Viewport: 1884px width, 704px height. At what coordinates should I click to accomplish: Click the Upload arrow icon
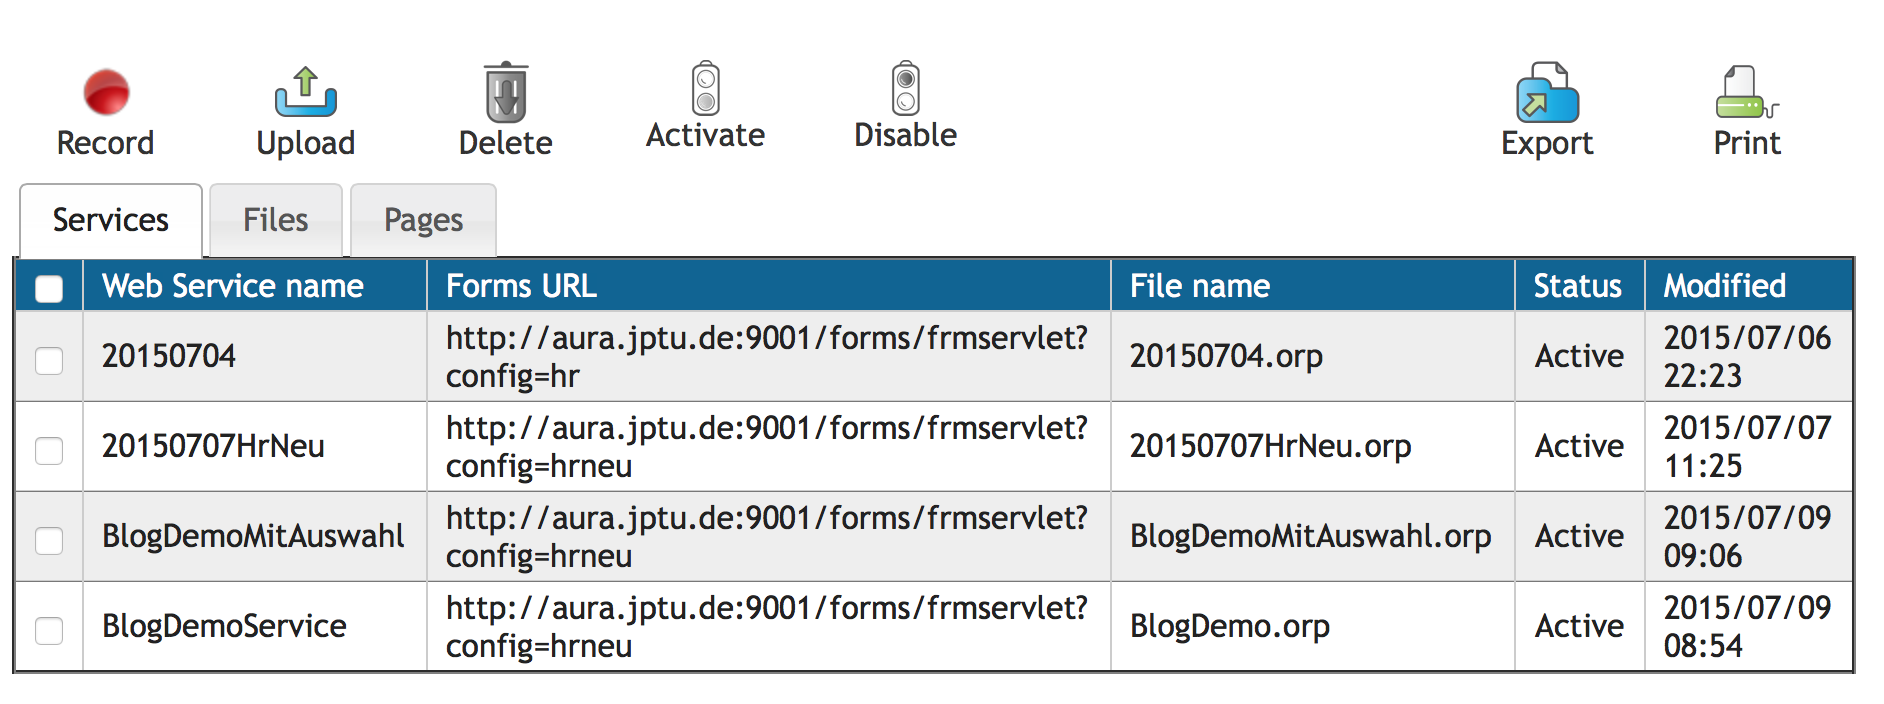coord(306,92)
